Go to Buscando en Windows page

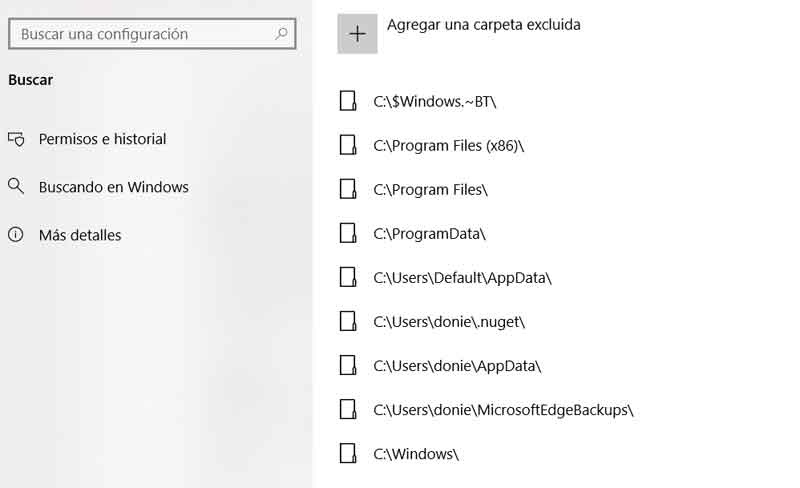click(113, 187)
